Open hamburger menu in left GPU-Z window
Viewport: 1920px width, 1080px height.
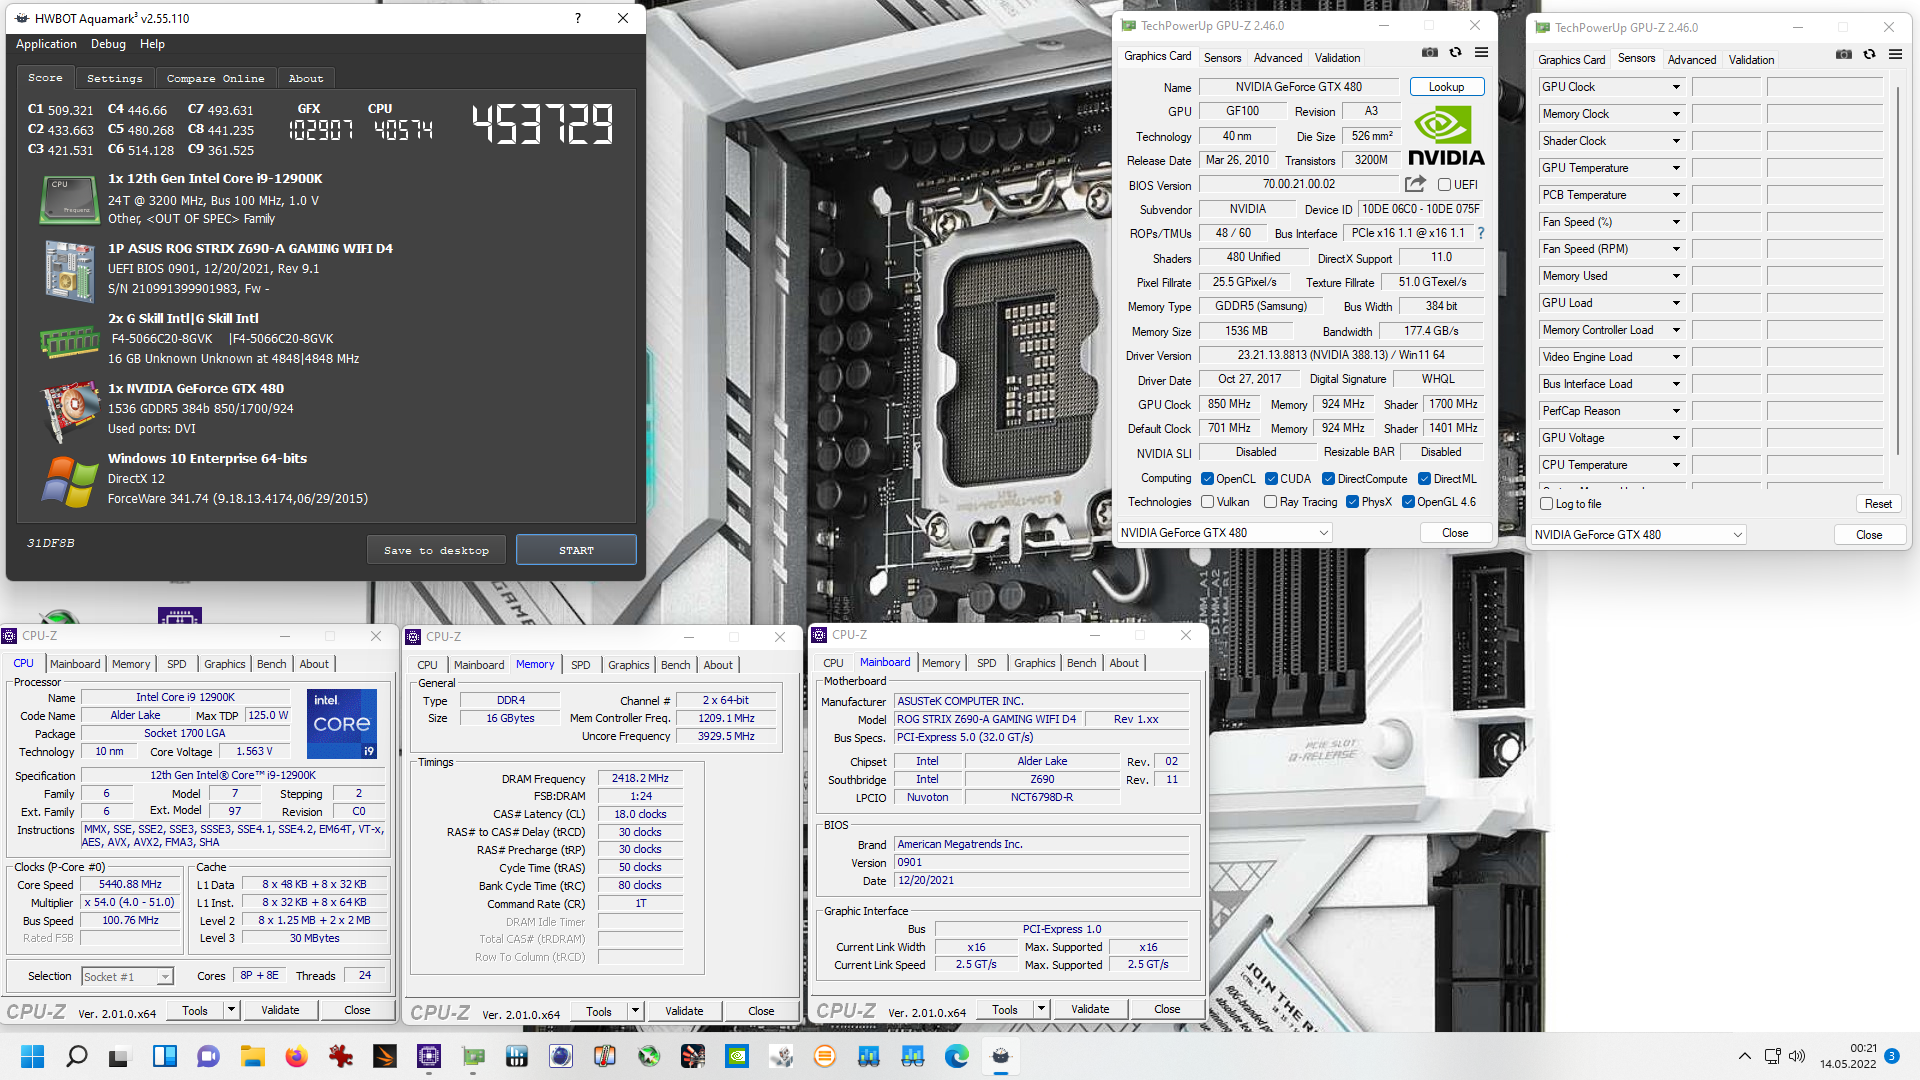pos(1481,53)
